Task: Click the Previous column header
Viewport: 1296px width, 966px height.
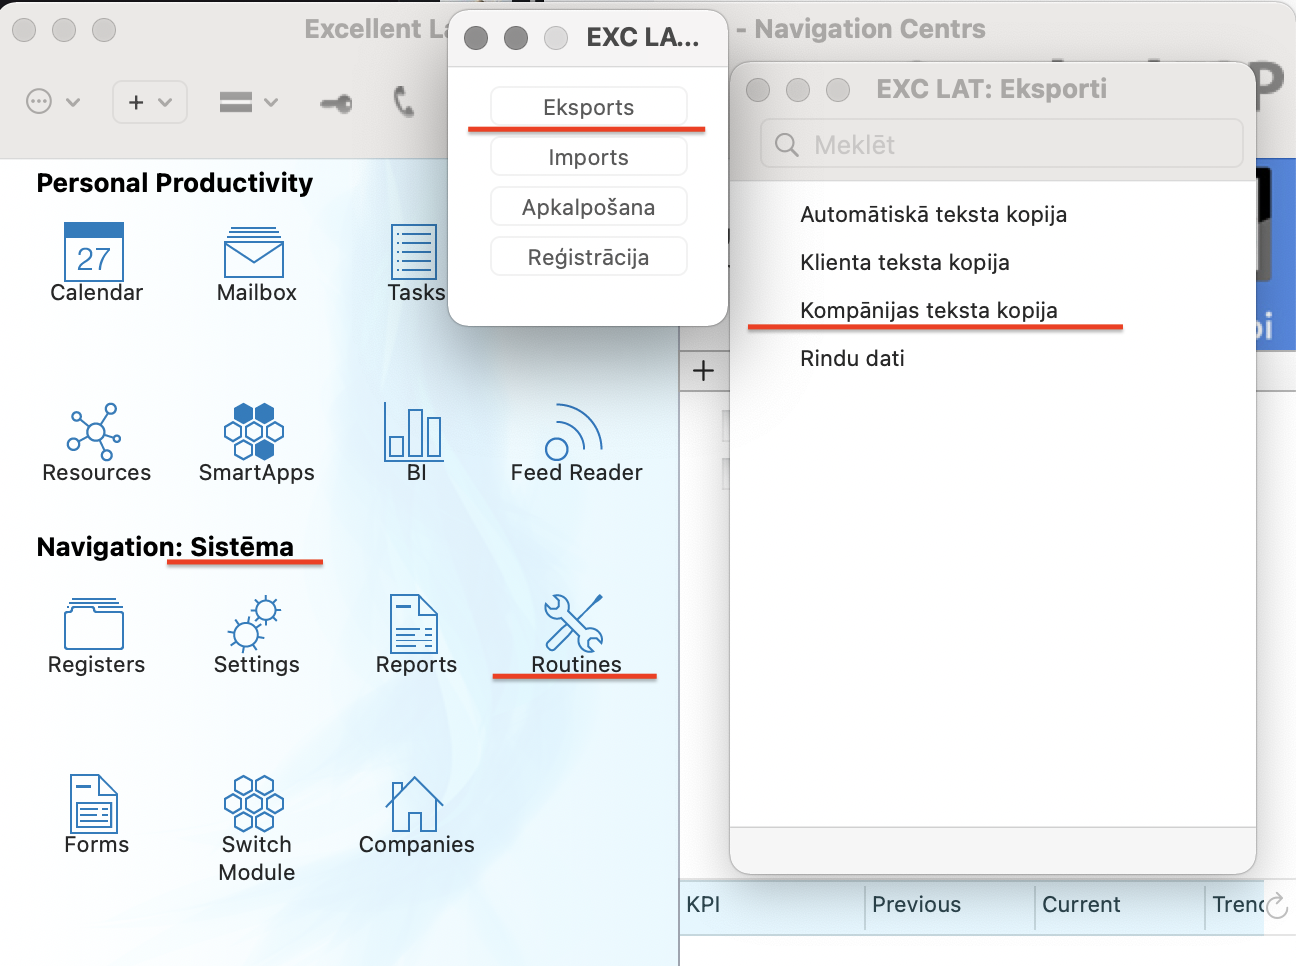Action: pyautogui.click(x=916, y=905)
